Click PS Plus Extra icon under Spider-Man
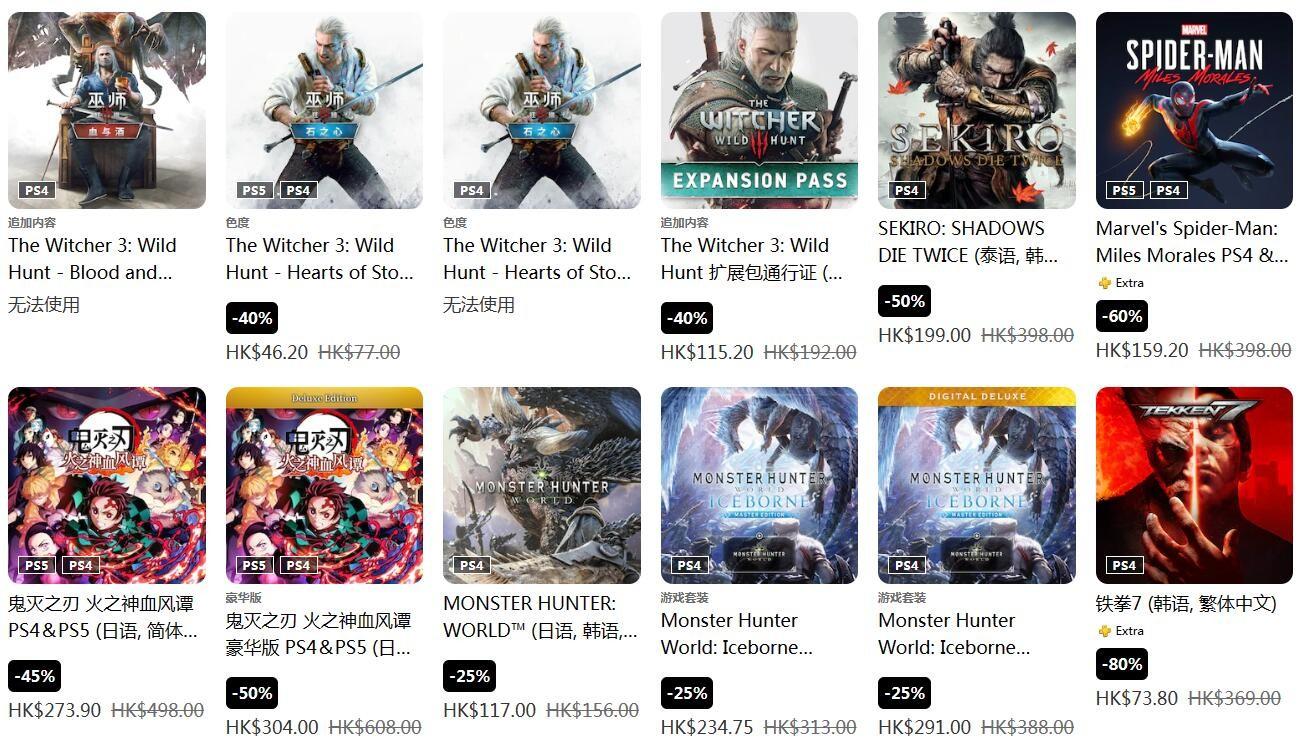This screenshot has width=1304, height=746. 1104,283
